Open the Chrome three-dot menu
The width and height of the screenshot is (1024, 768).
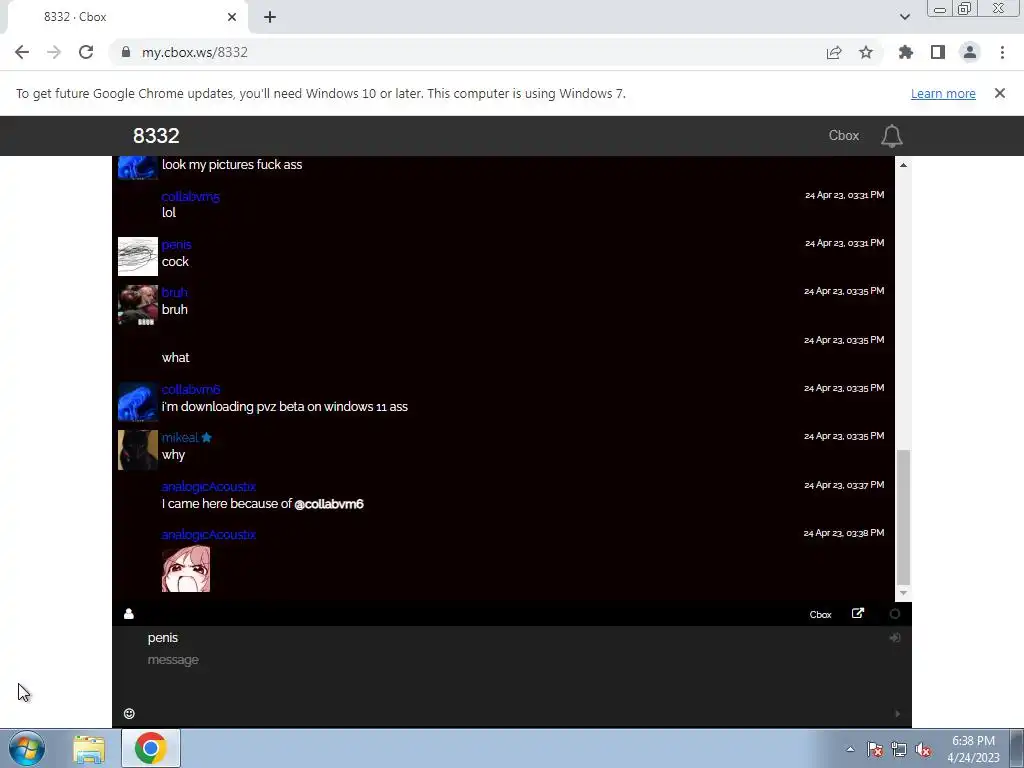tap(1002, 52)
